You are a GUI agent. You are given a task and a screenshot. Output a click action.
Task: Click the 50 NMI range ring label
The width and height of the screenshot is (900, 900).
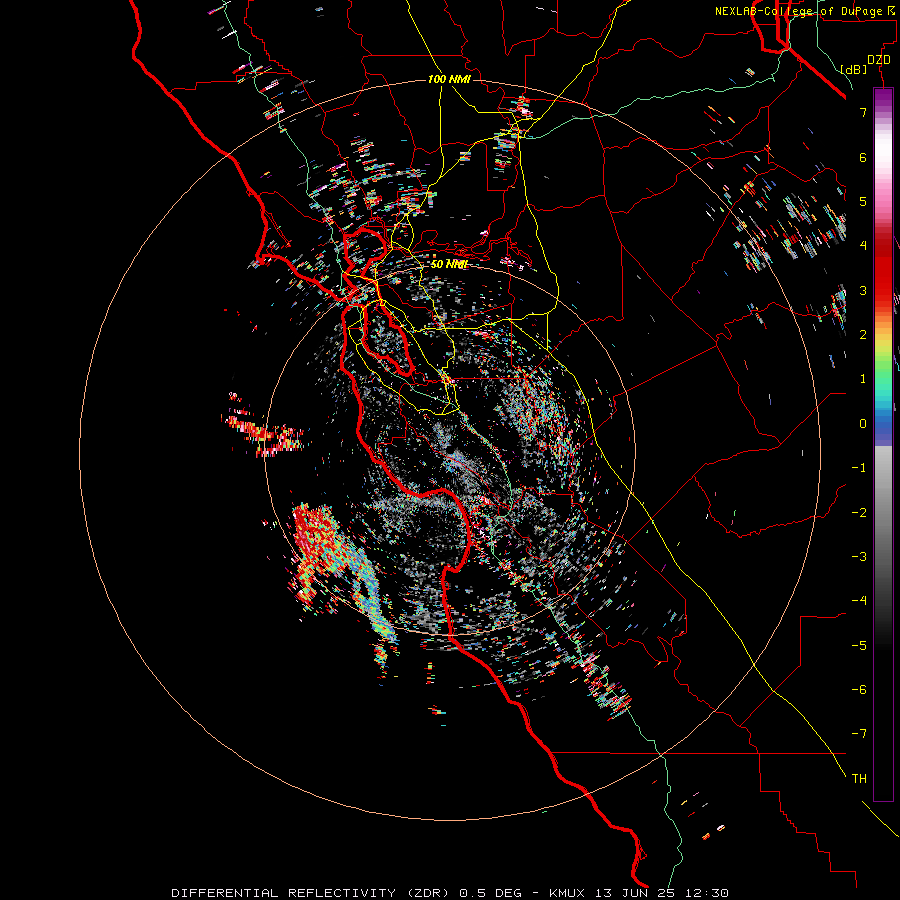coord(449,264)
